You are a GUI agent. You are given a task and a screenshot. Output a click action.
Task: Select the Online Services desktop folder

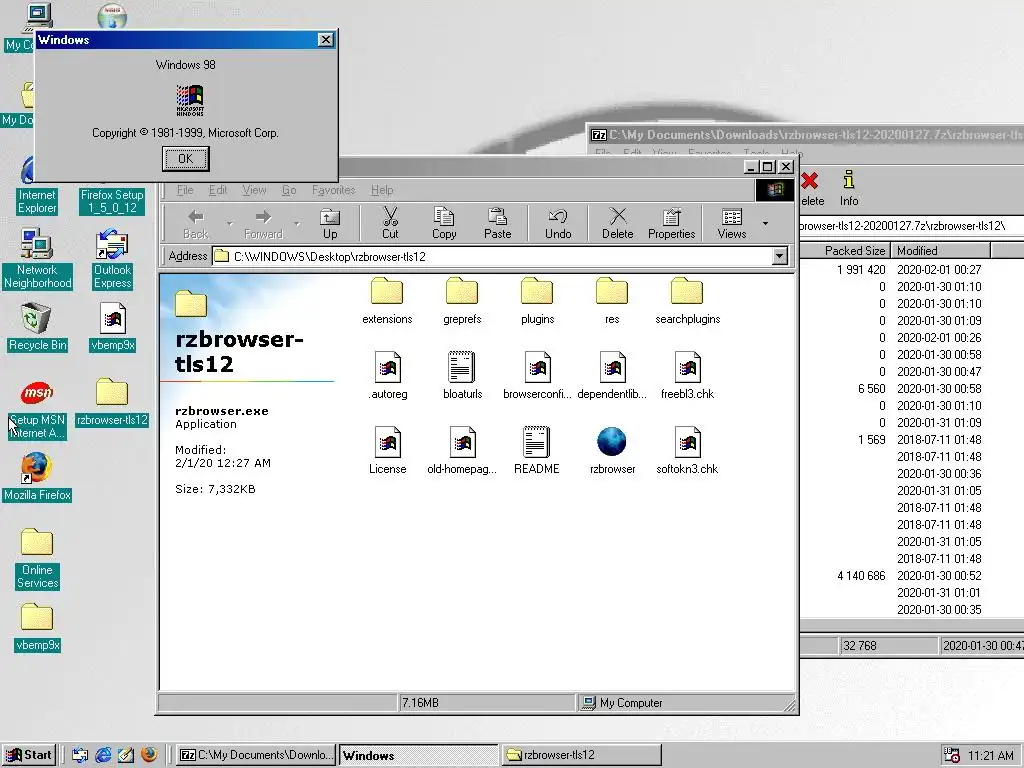point(37,559)
